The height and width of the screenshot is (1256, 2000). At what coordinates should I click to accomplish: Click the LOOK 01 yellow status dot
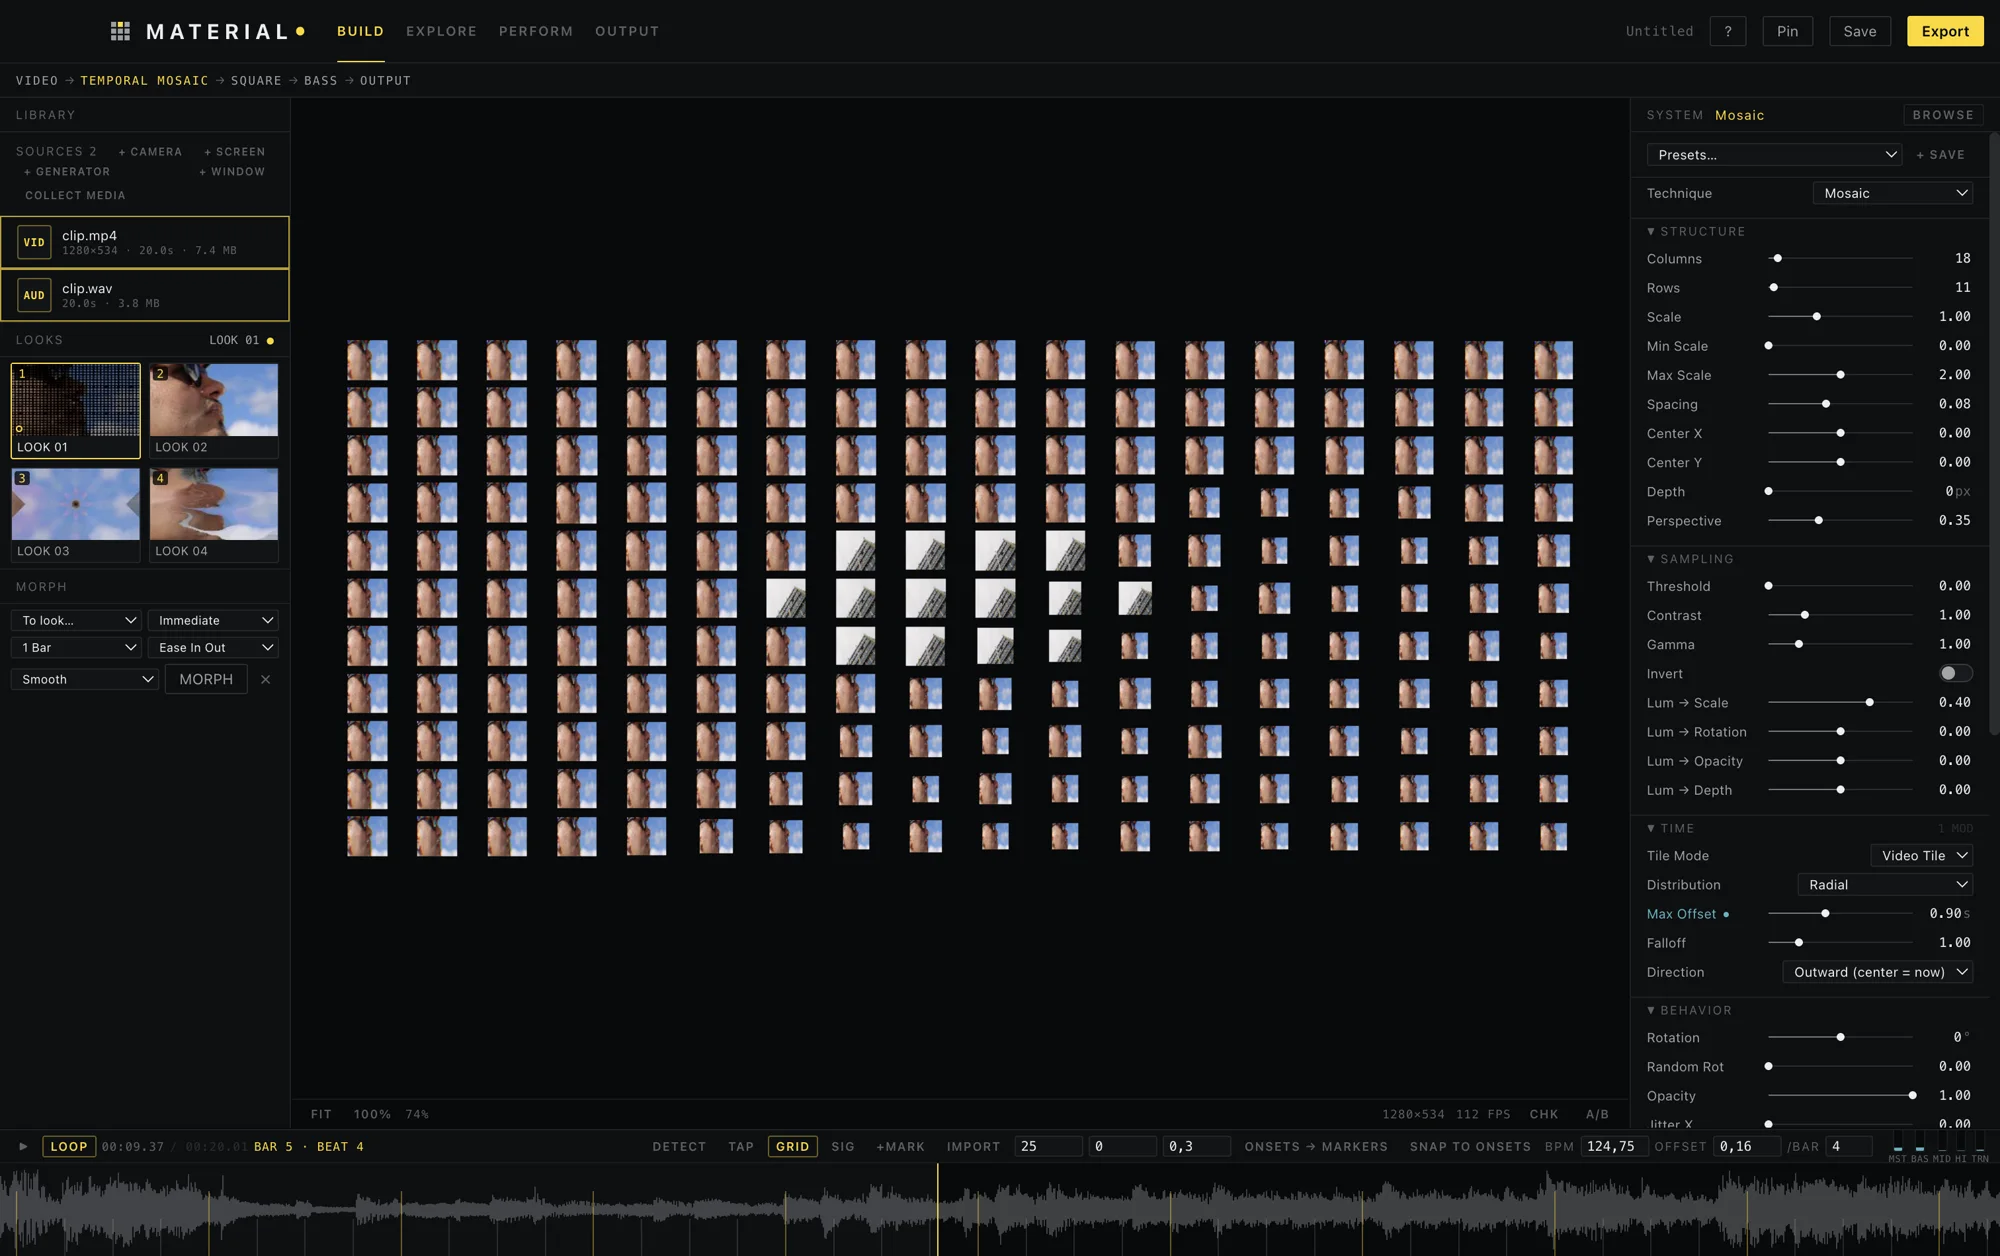[270, 341]
